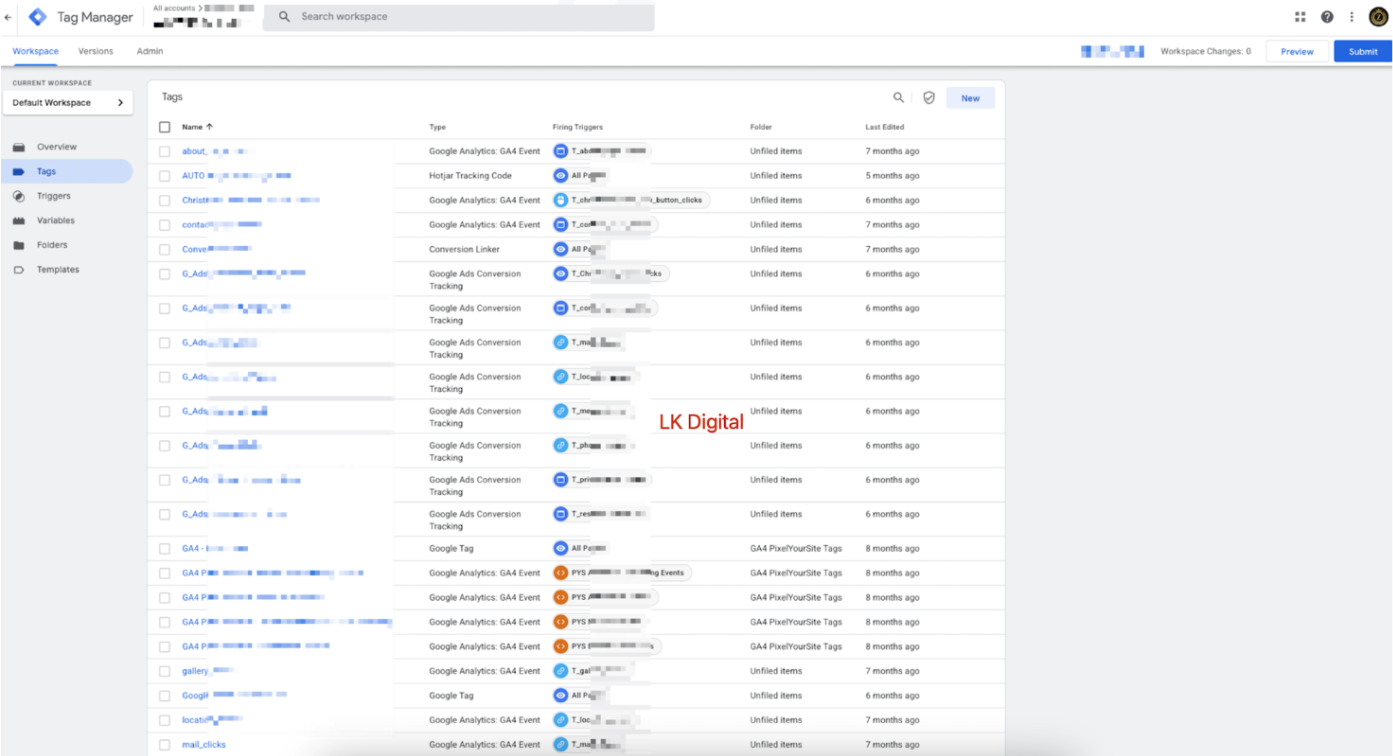The height and width of the screenshot is (756, 1393).
Task: Click Workspace Changes: 0 text
Action: coord(1205,51)
